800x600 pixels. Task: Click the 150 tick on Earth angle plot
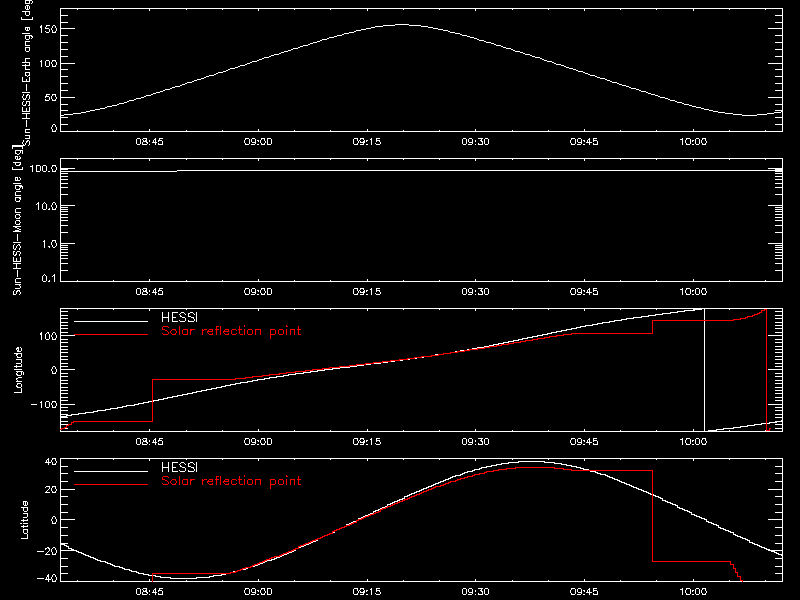tap(50, 29)
